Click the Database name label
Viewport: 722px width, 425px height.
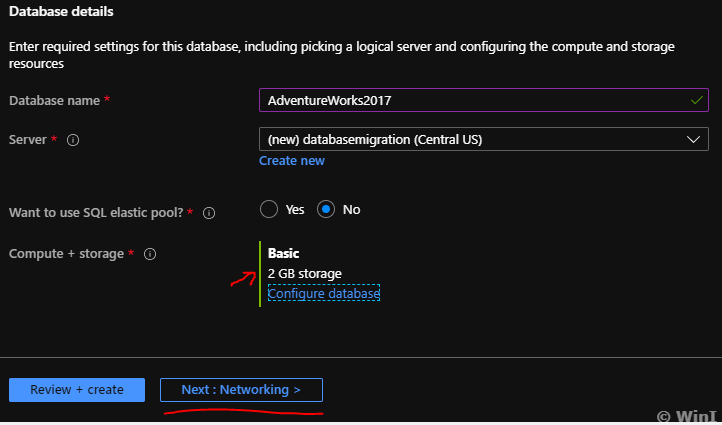54,101
